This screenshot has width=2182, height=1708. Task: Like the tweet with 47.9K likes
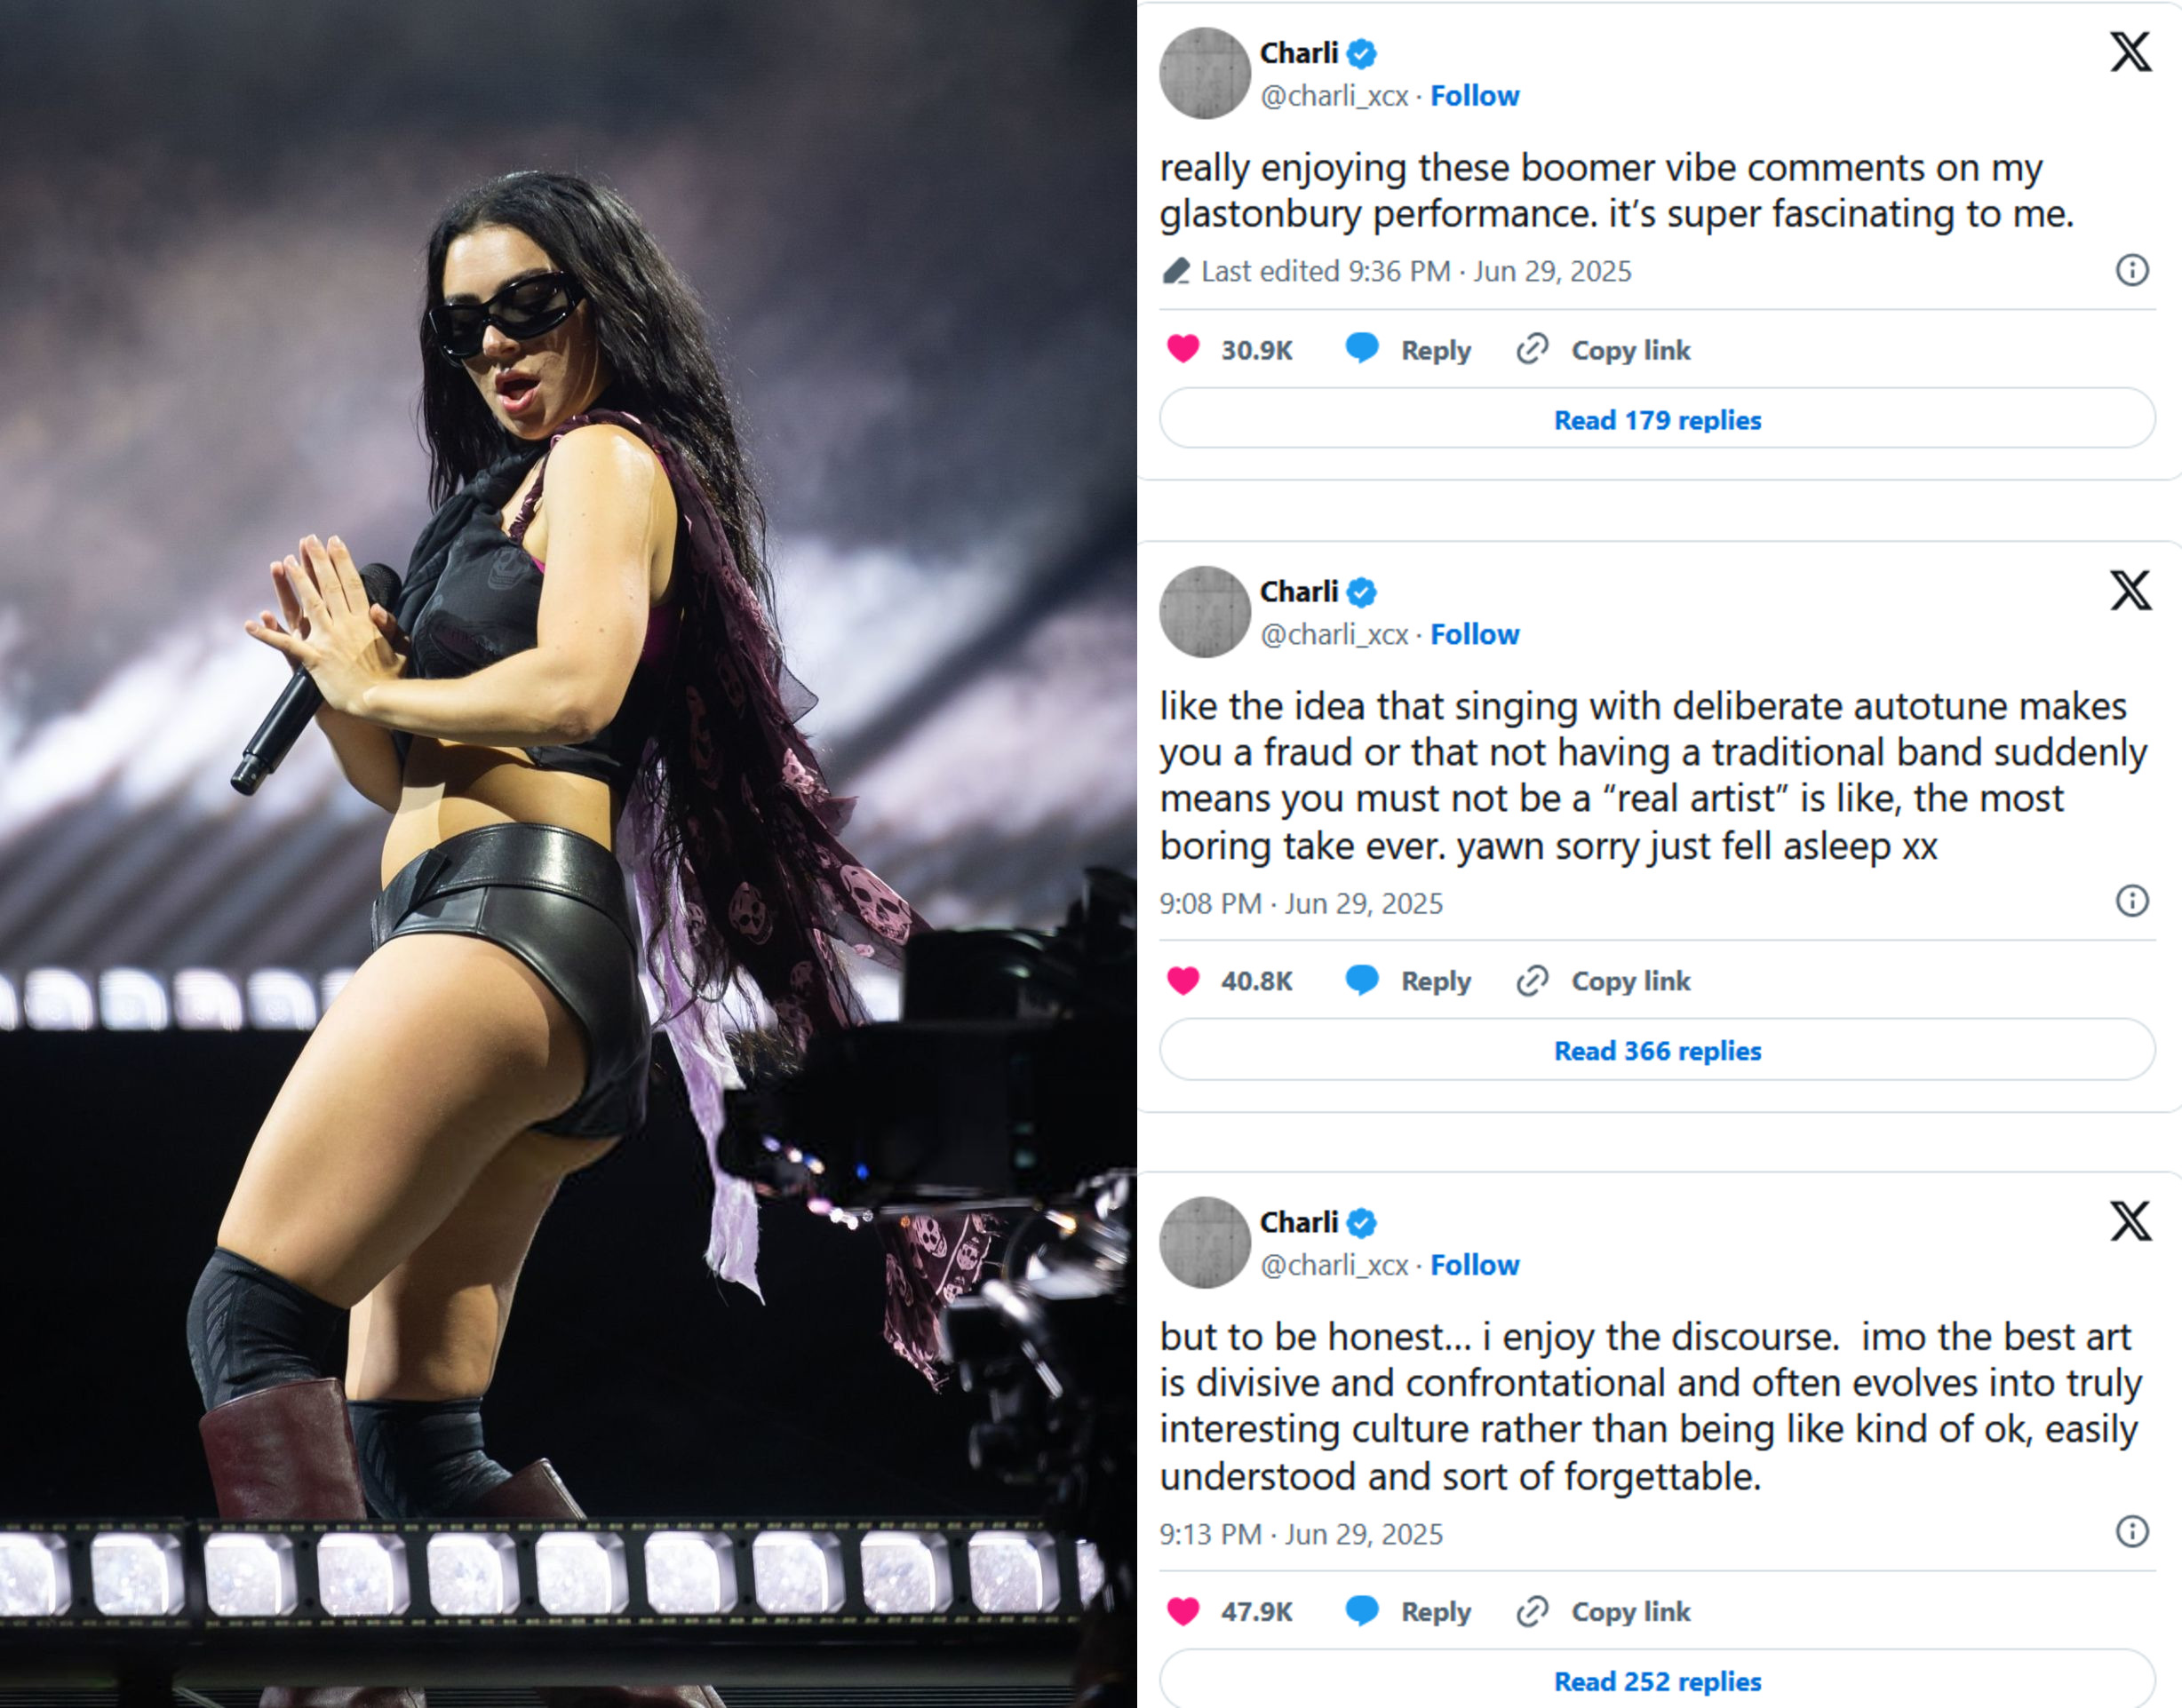point(1183,1611)
